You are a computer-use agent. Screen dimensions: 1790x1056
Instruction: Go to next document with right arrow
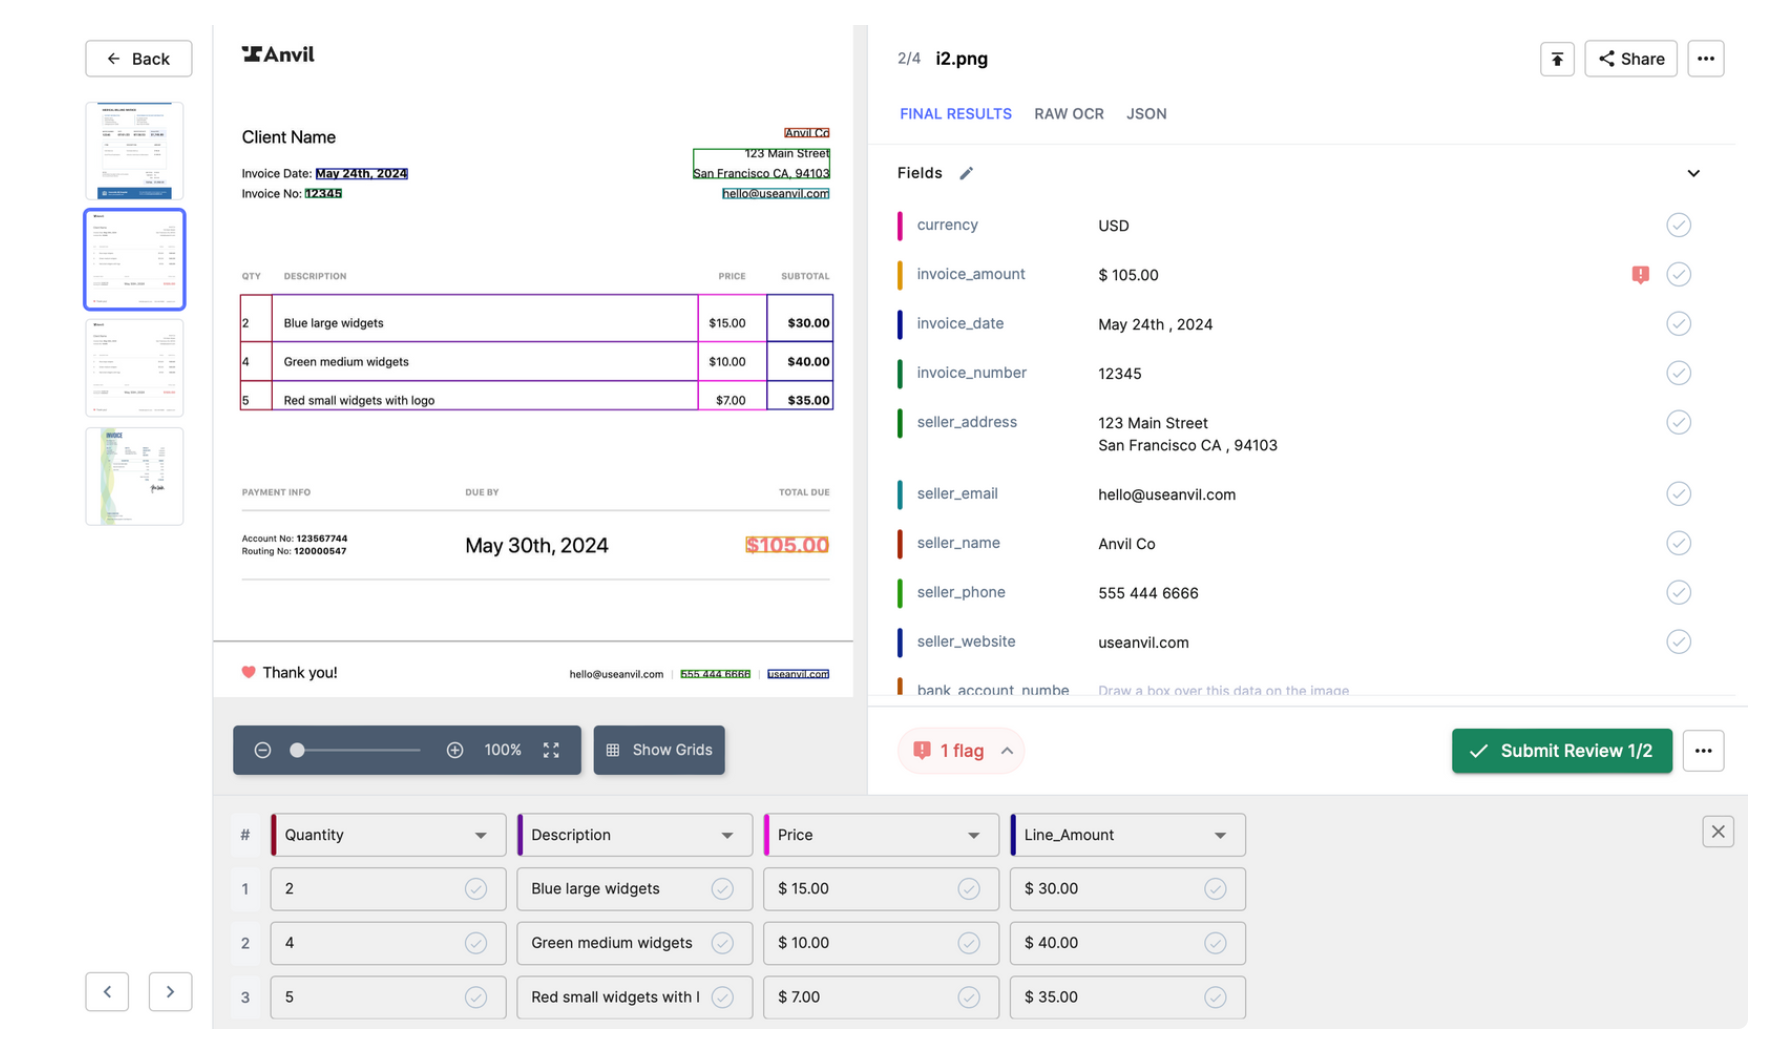pos(170,992)
